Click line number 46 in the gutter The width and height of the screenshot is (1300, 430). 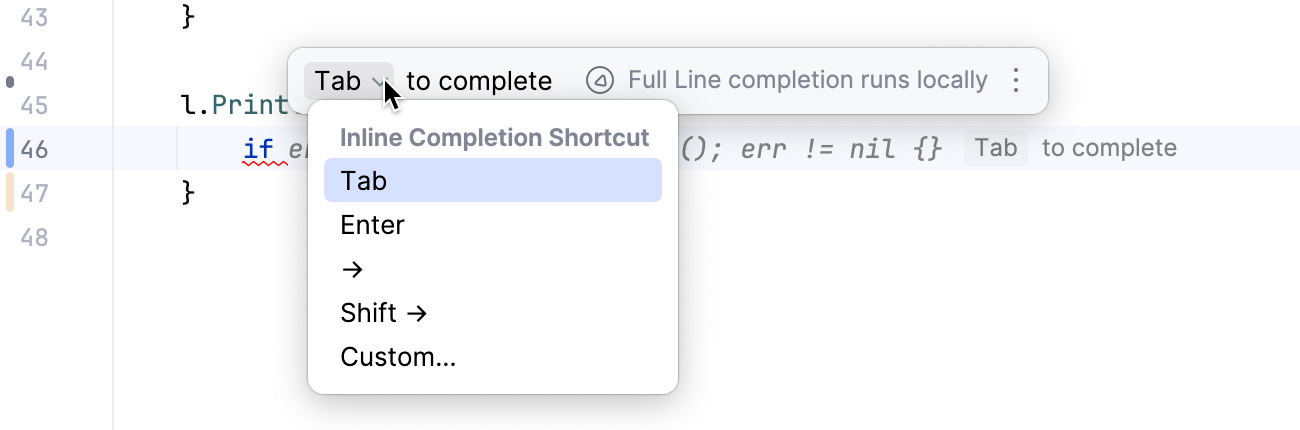pyautogui.click(x=34, y=149)
